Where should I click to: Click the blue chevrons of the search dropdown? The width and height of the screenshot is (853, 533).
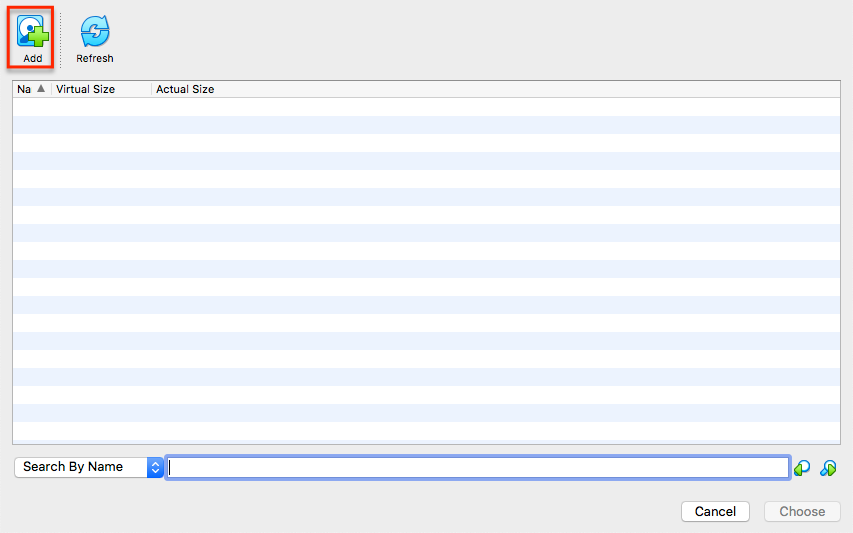[155, 467]
